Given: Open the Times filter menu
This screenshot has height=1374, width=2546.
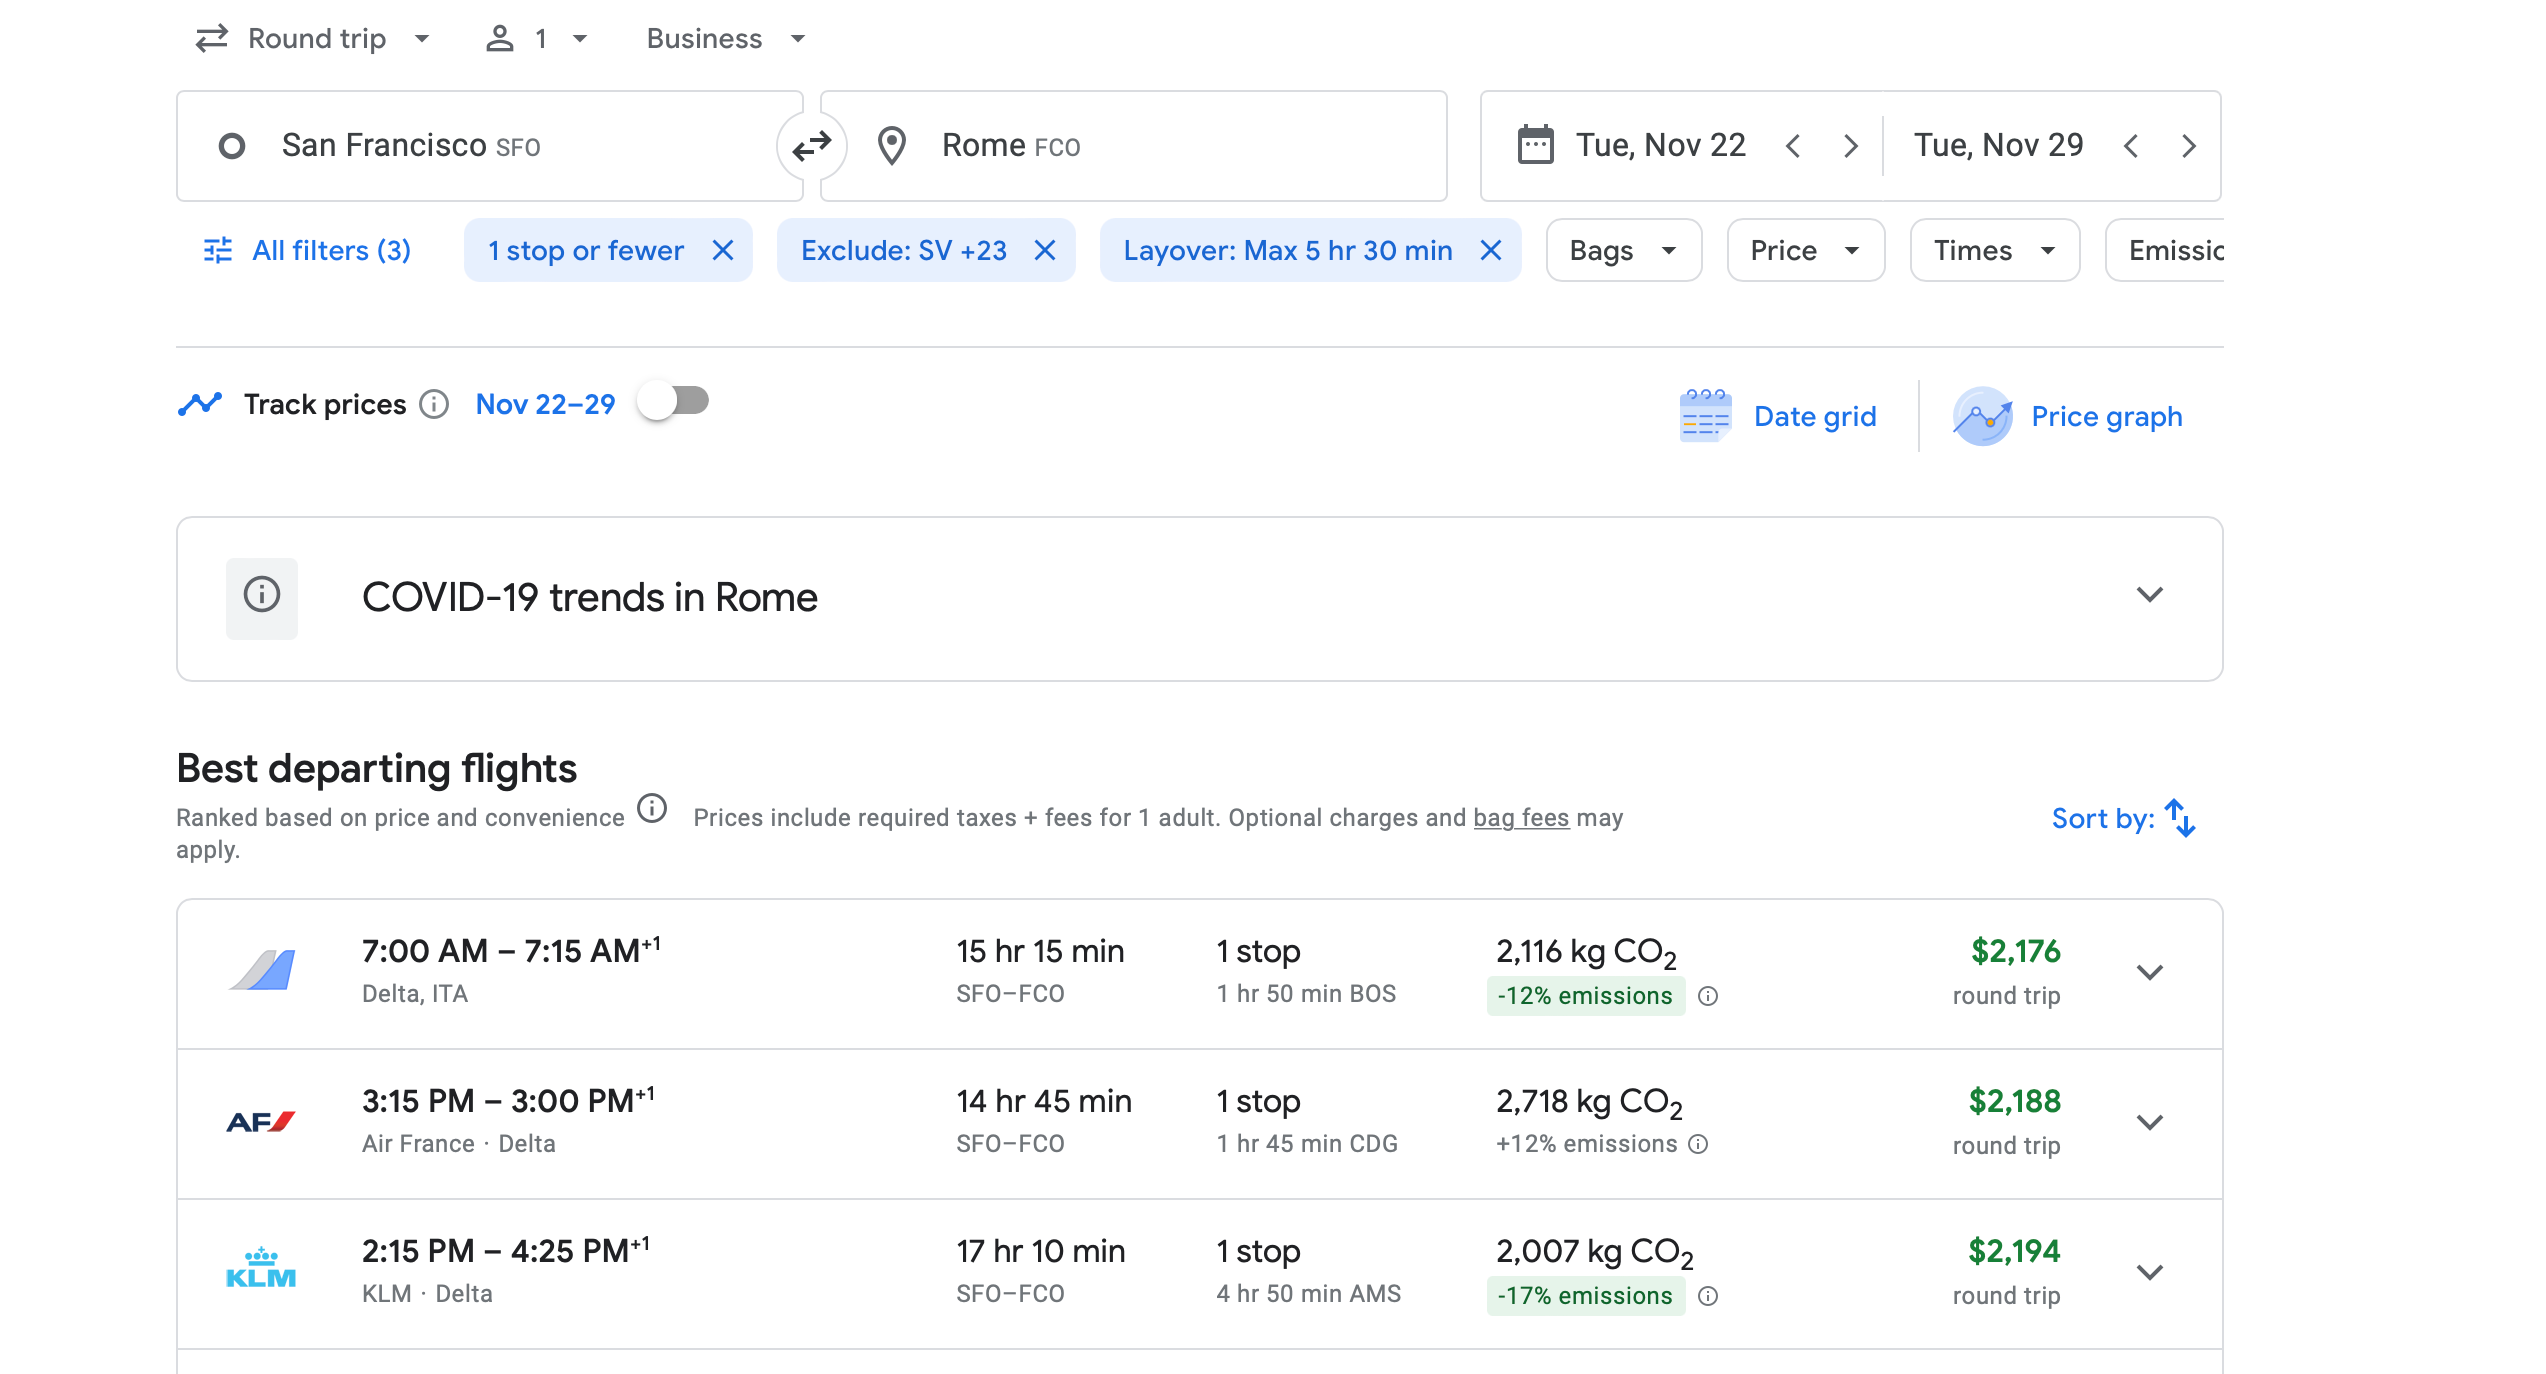Looking at the screenshot, I should [1993, 250].
